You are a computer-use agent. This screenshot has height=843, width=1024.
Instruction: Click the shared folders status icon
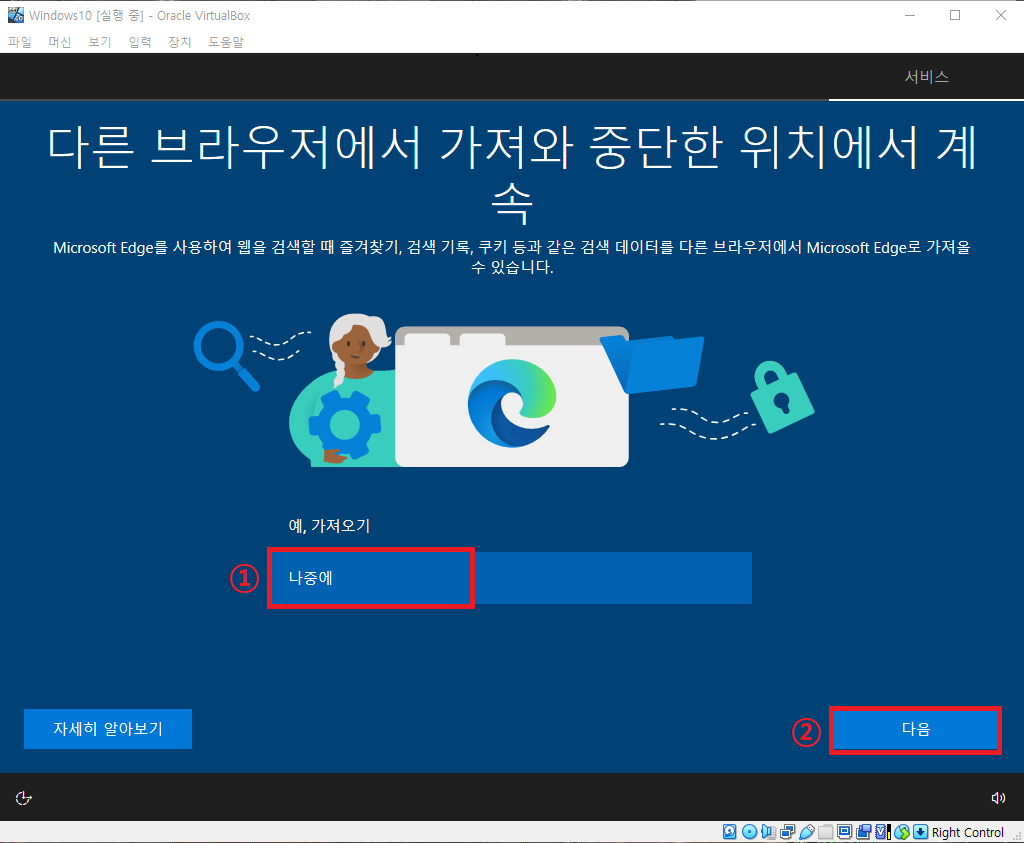tap(825, 831)
